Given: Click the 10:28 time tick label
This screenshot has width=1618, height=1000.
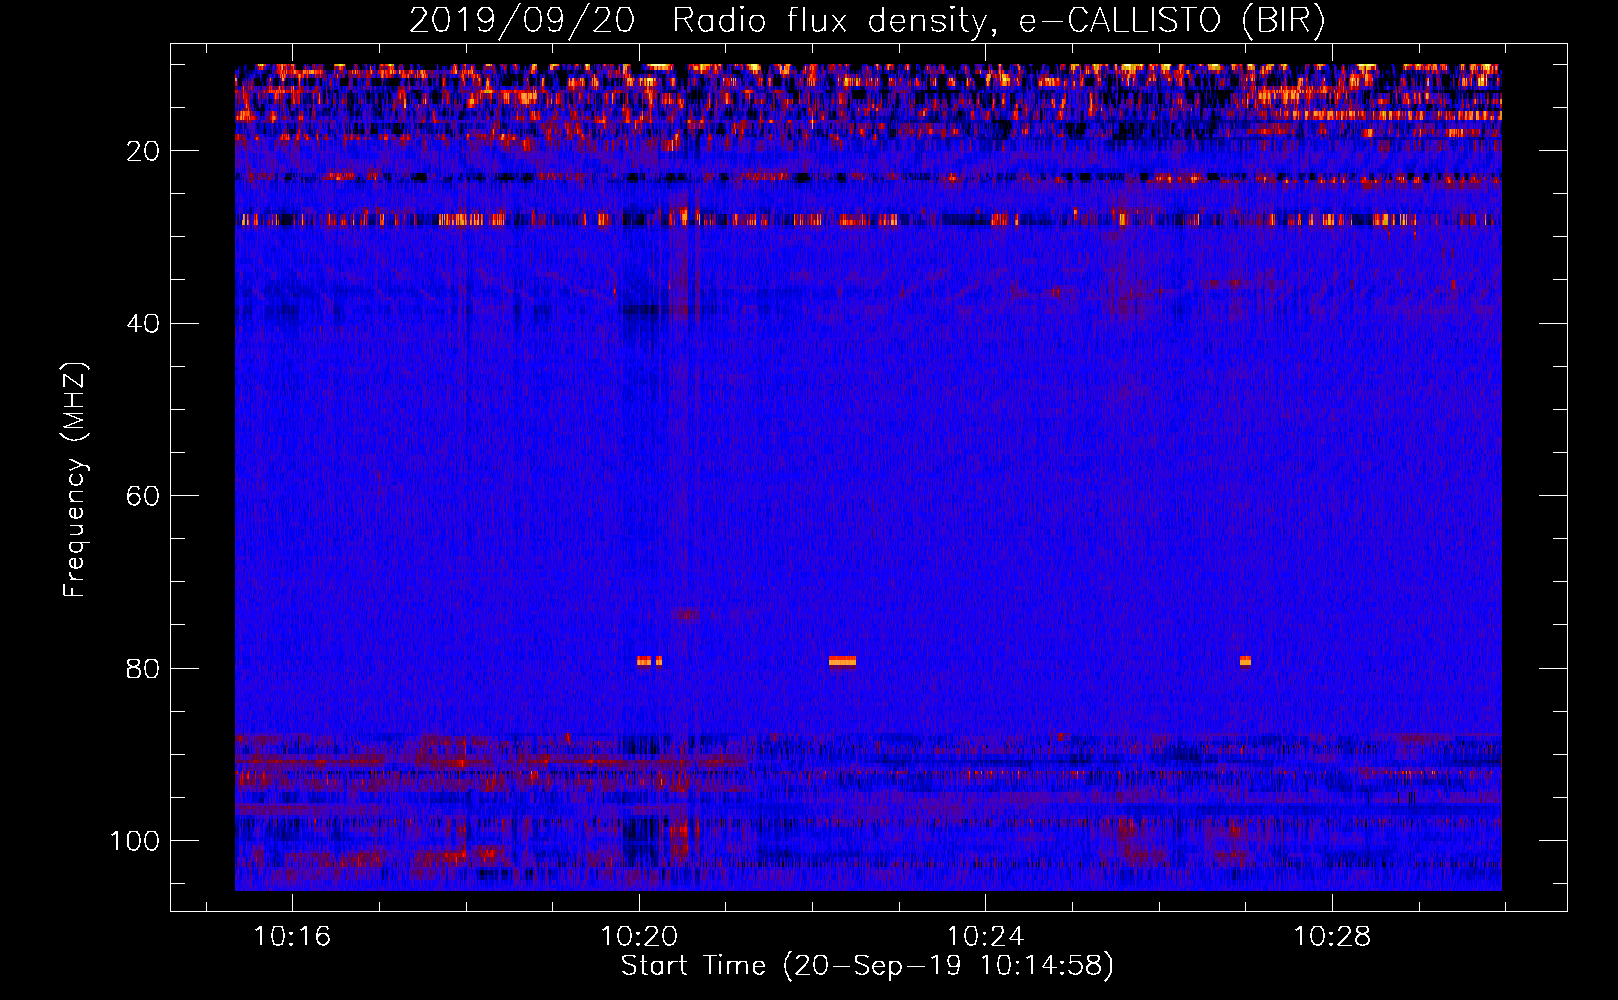Looking at the screenshot, I should (1333, 937).
